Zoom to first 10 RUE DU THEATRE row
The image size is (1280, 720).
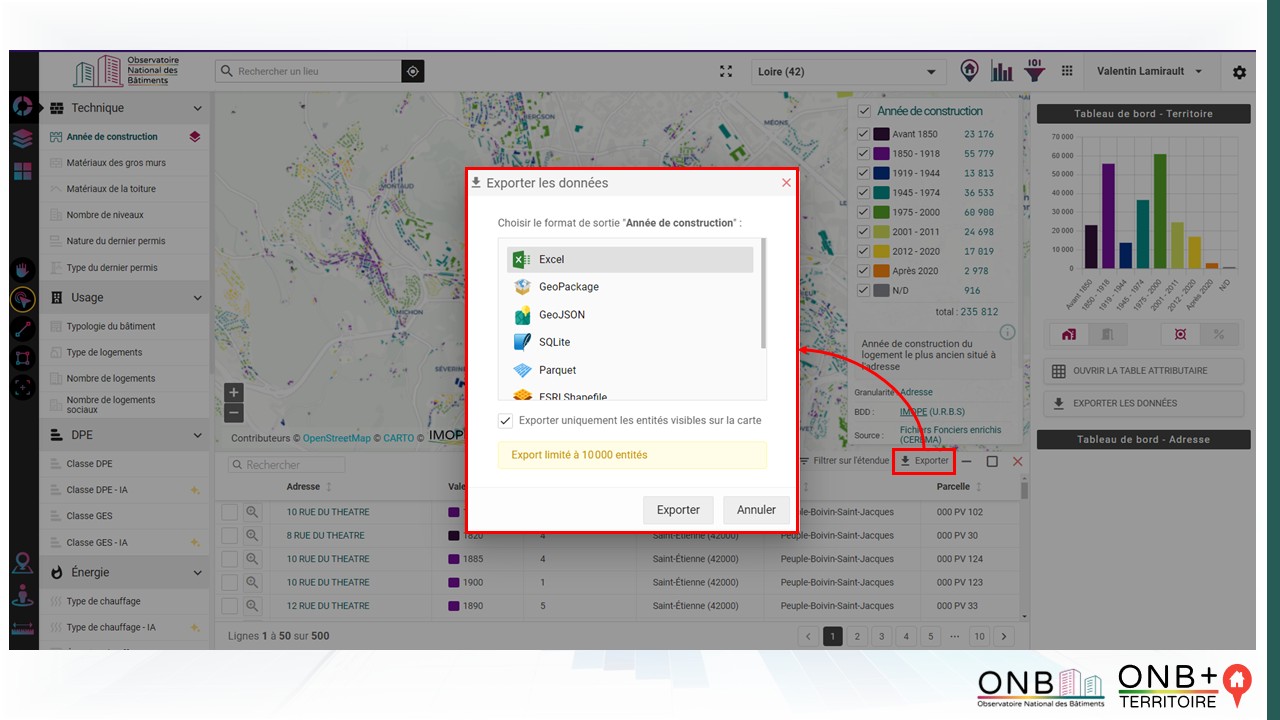coord(252,512)
